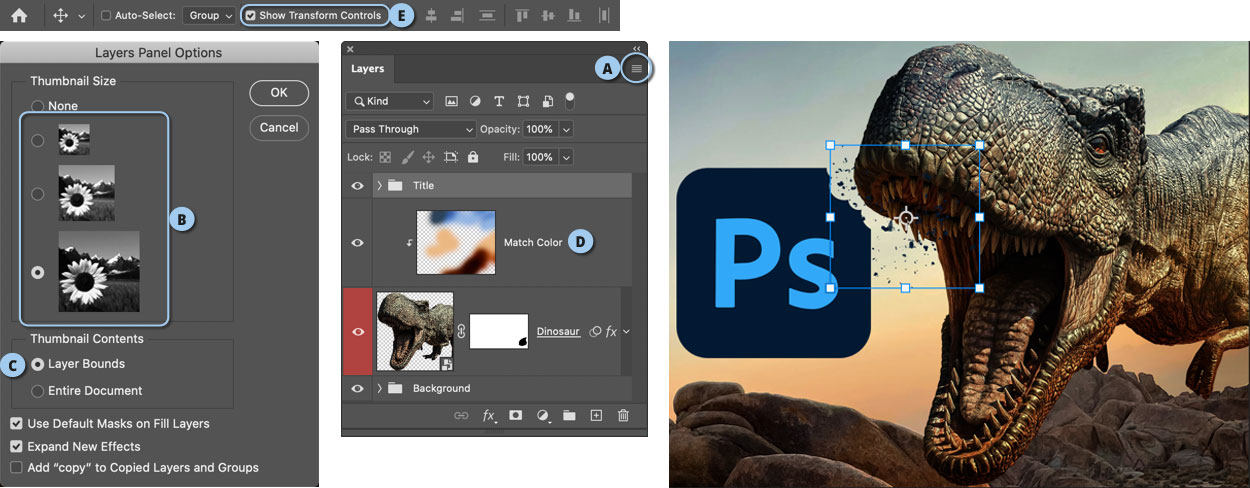
Task: Click the Dinosaur layer thumbnail
Action: click(x=415, y=331)
